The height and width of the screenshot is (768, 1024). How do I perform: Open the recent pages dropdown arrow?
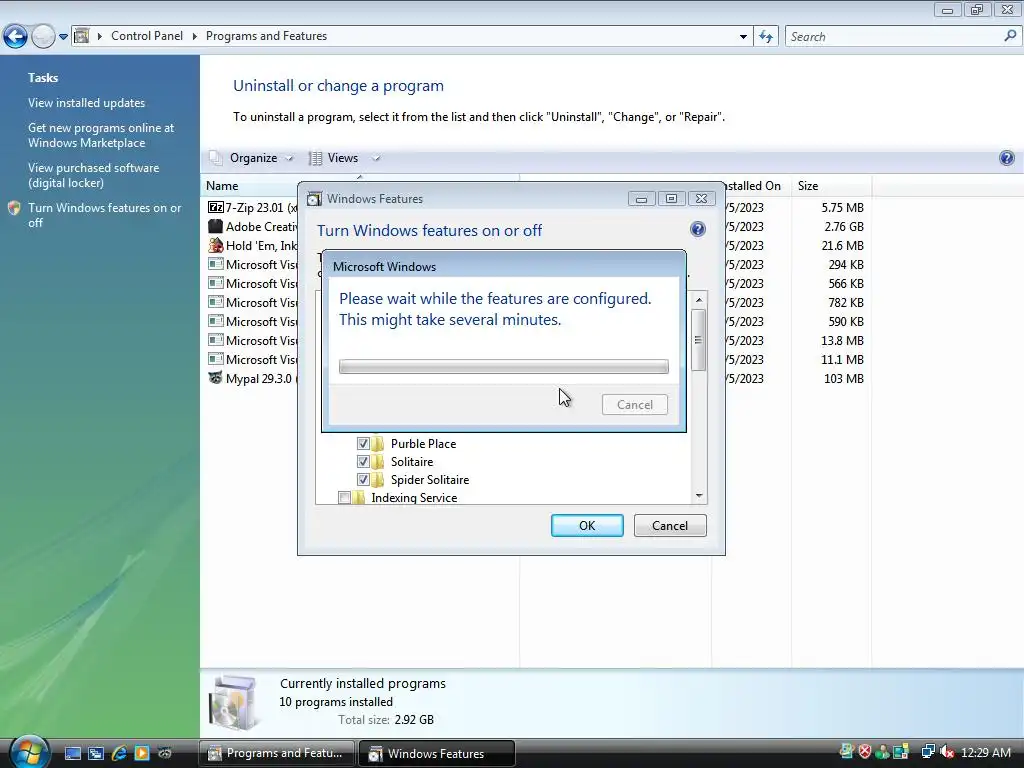click(x=63, y=37)
